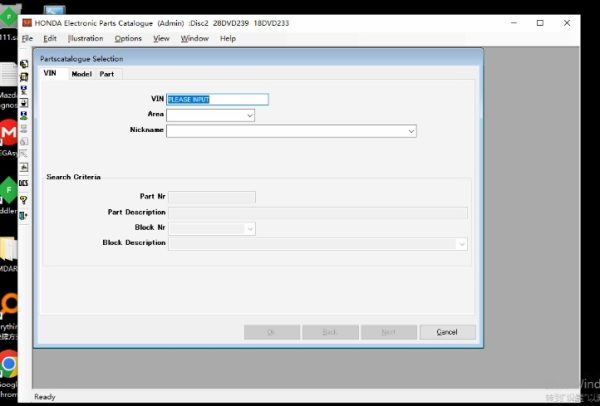The image size is (600, 406).
Task: Open the Nickname dropdown list
Action: click(411, 131)
